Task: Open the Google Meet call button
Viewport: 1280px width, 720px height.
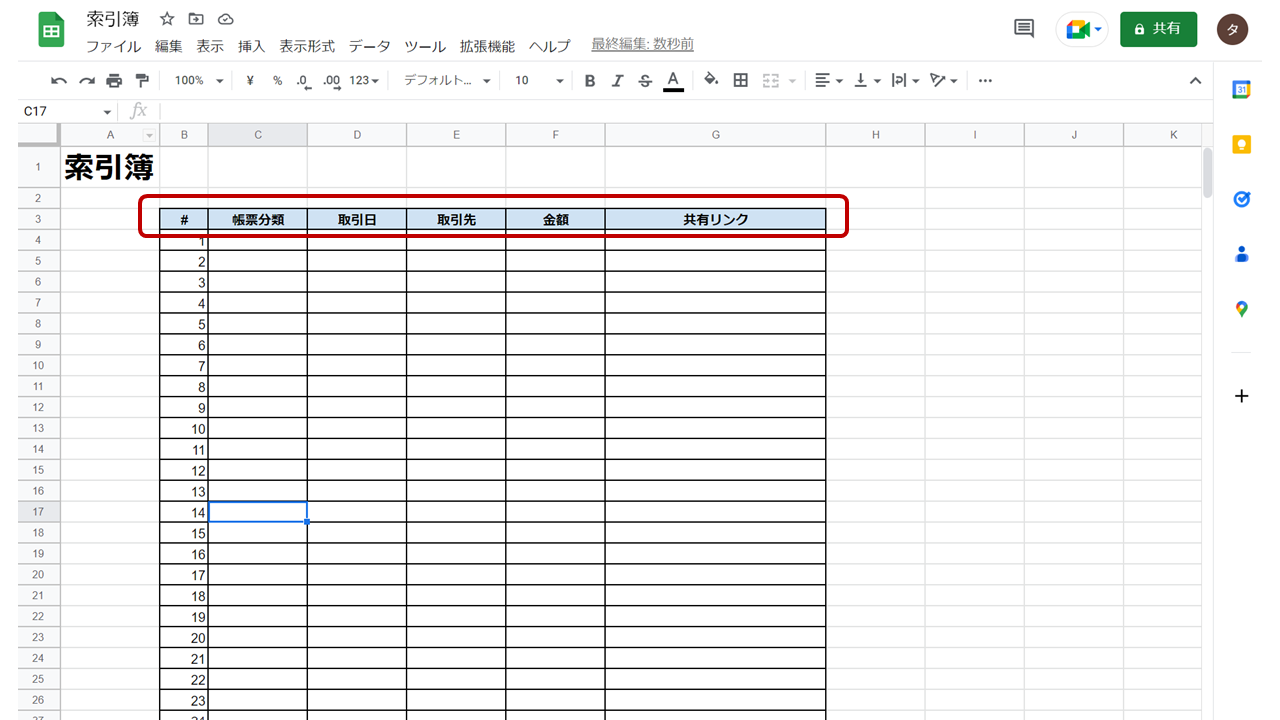Action: coord(1083,30)
